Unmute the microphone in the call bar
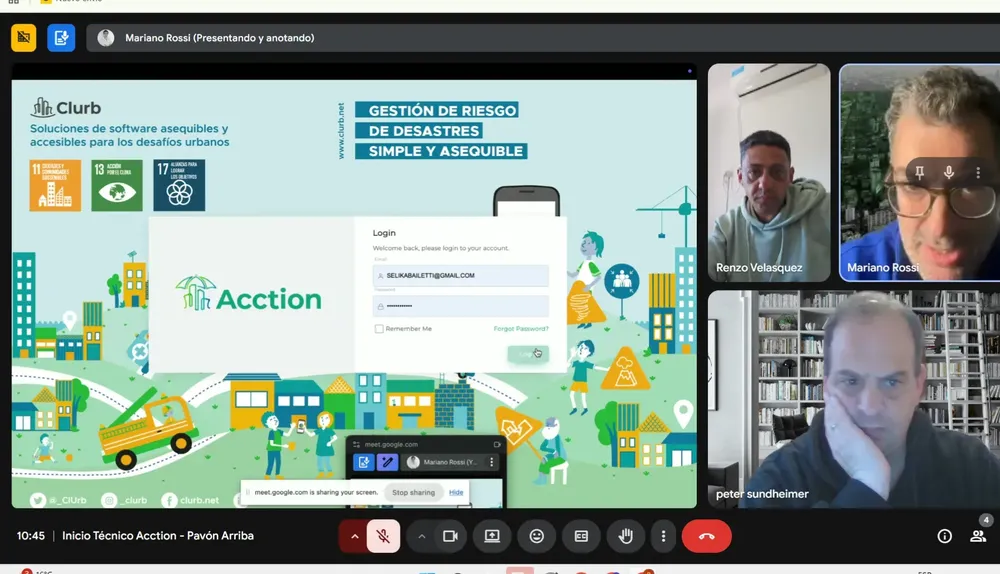 pyautogui.click(x=382, y=536)
